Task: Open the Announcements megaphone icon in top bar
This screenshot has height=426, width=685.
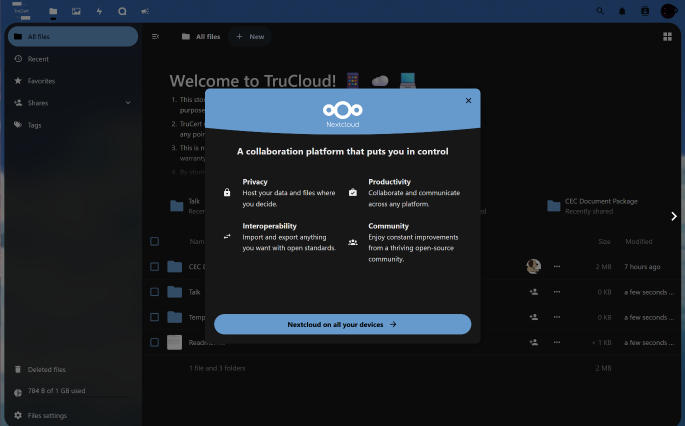Action: coord(145,11)
